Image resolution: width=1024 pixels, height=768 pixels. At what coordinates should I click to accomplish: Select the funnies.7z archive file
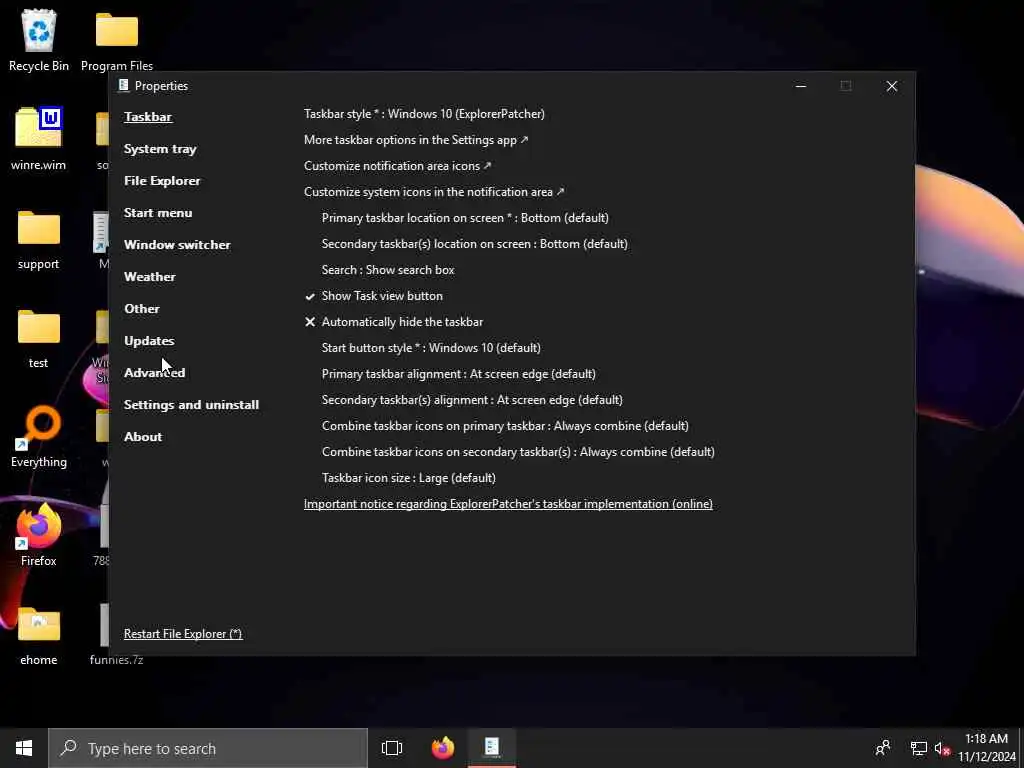click(117, 660)
